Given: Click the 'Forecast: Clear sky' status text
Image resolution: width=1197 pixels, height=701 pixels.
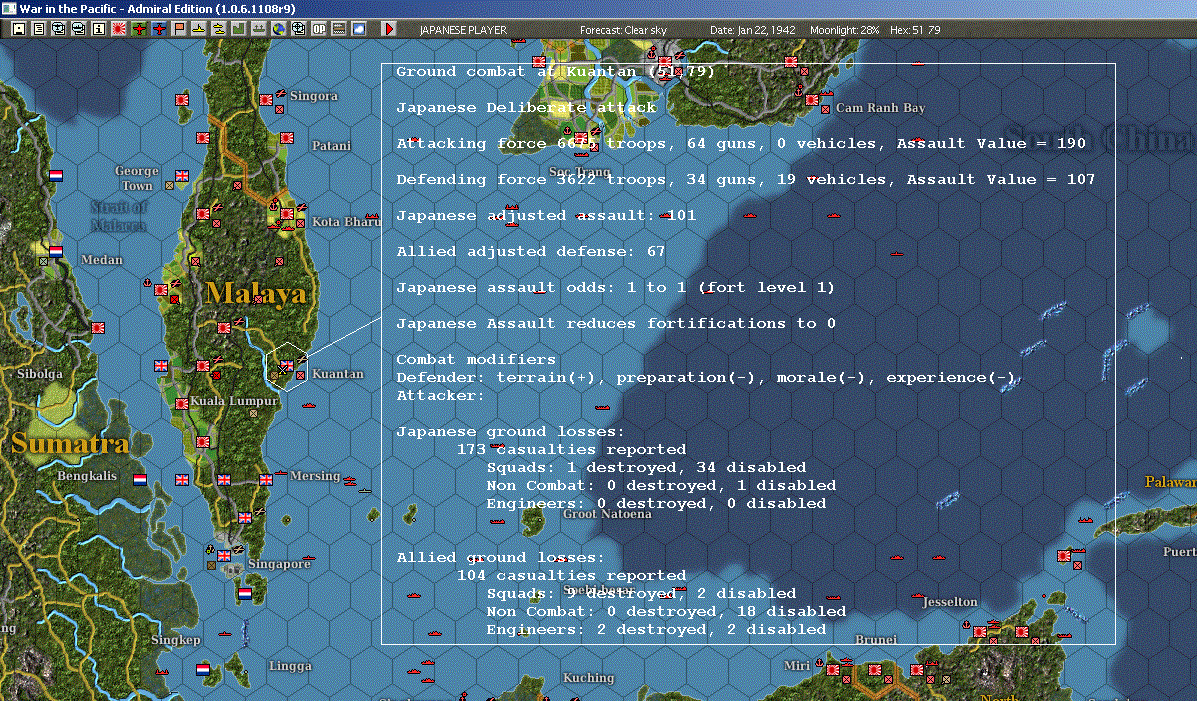Looking at the screenshot, I should 623,30.
